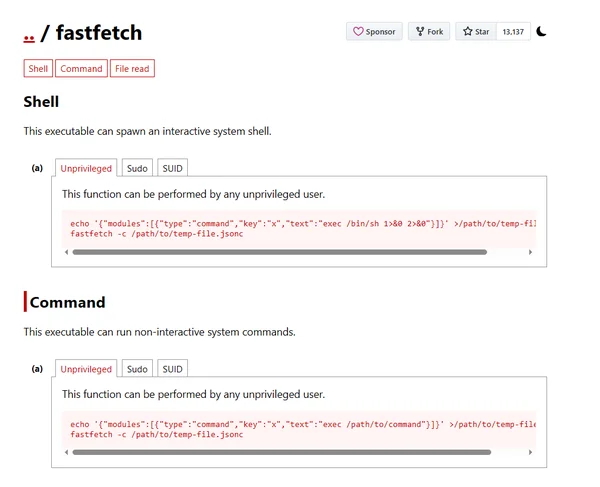Click the Command section heading
Viewport: 600px width, 487px height.
point(67,302)
